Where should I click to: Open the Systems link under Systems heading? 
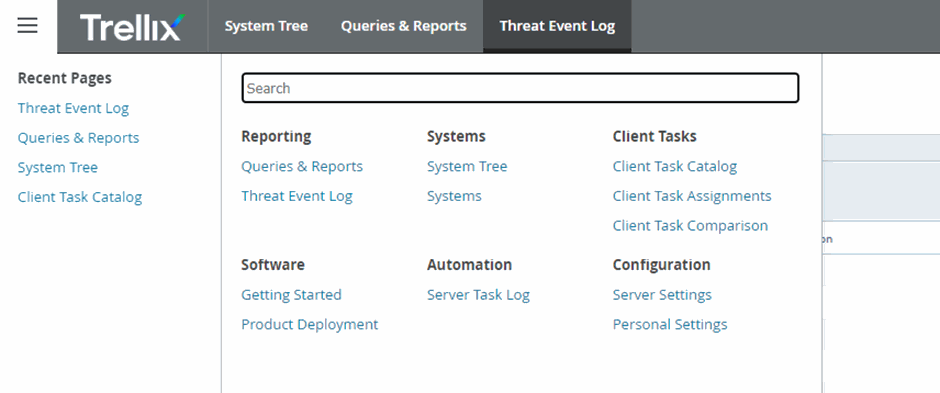(454, 196)
